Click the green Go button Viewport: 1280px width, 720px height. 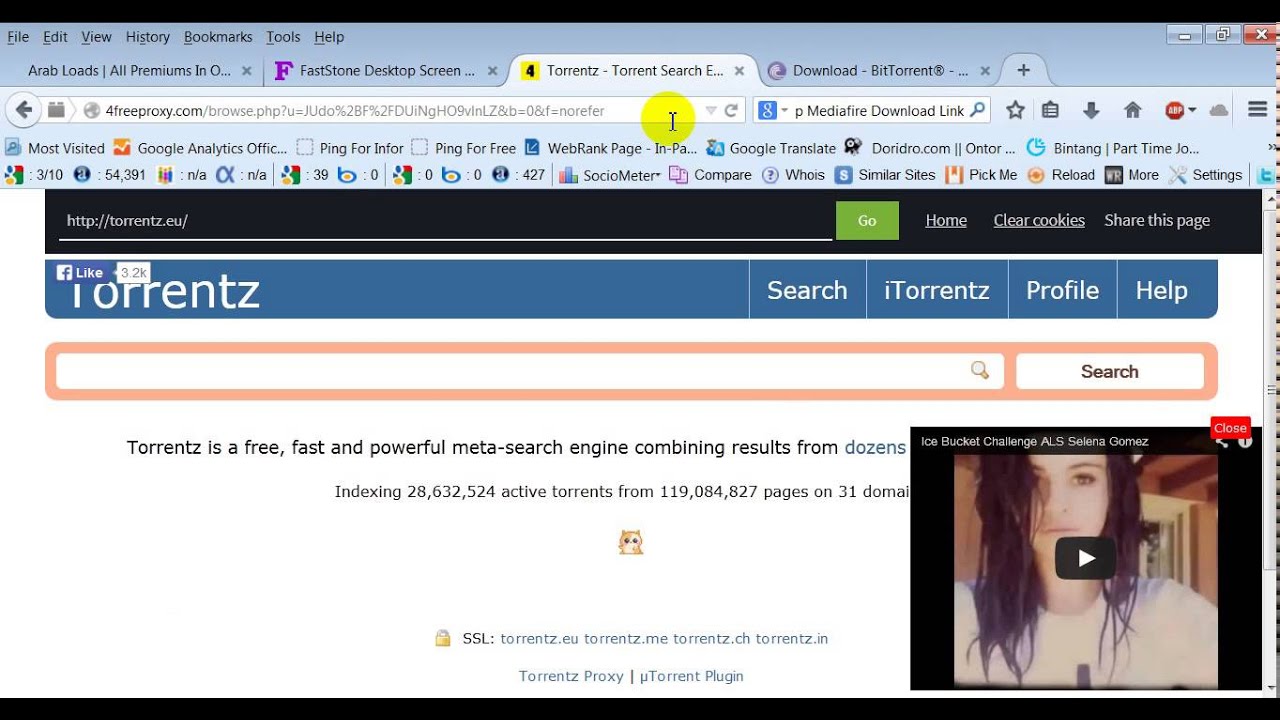click(x=867, y=221)
